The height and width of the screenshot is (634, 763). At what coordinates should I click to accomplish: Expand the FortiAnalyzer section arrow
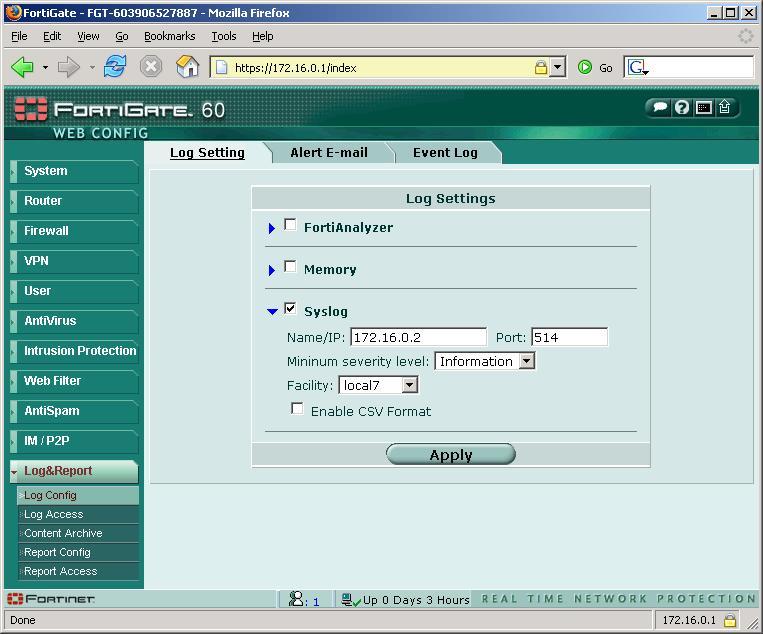pyautogui.click(x=272, y=228)
